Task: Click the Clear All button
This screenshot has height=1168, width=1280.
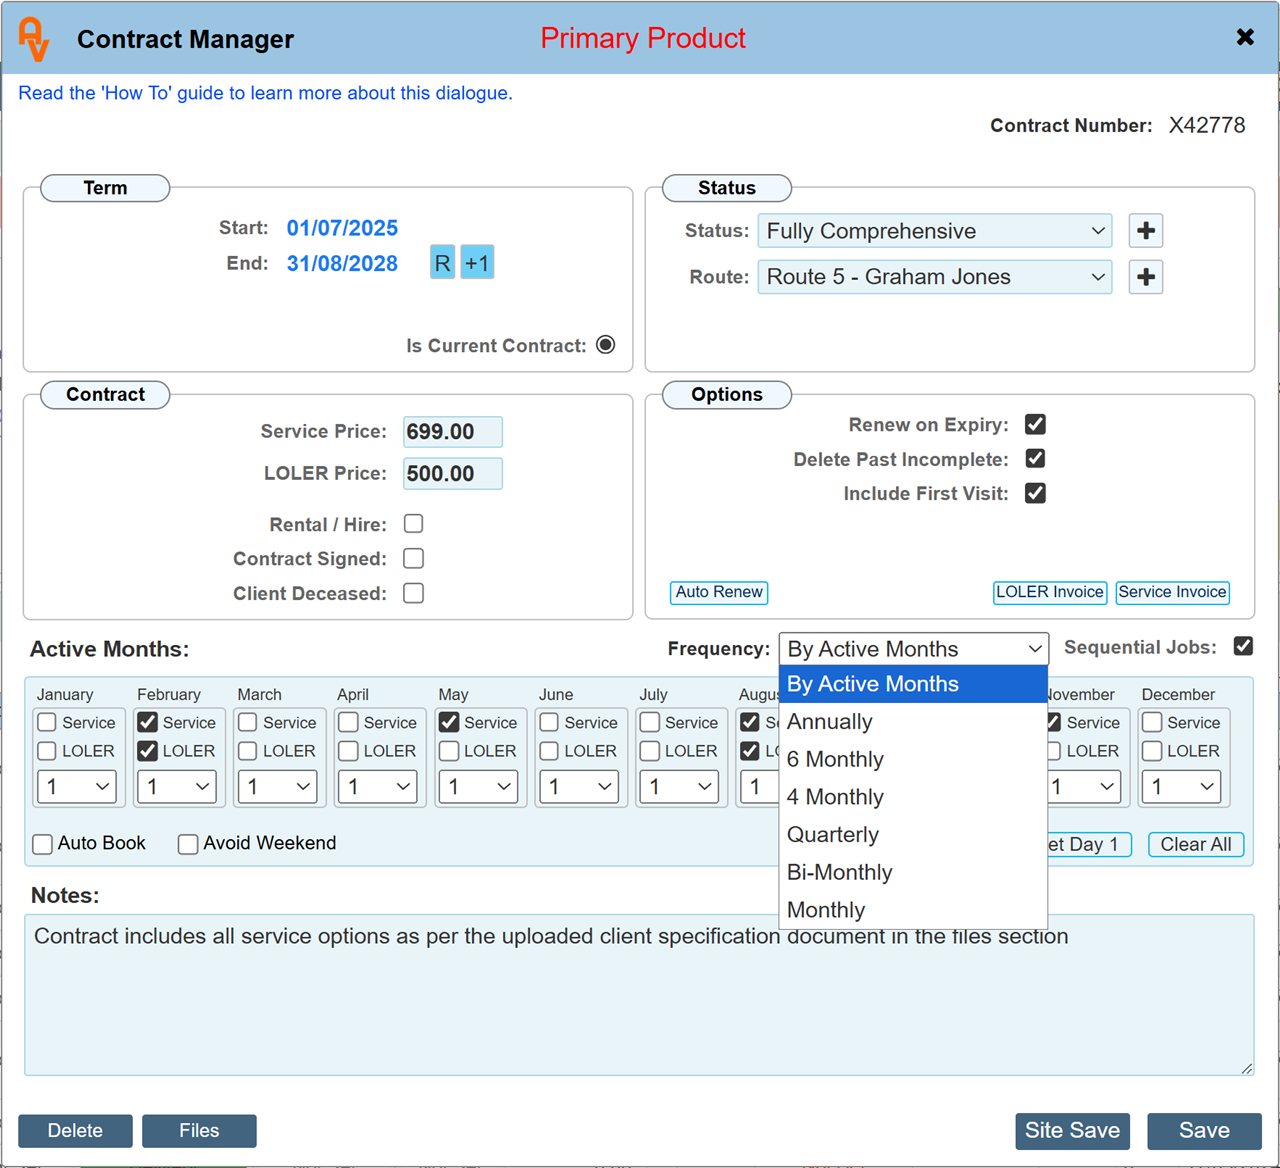Action: 1196,844
